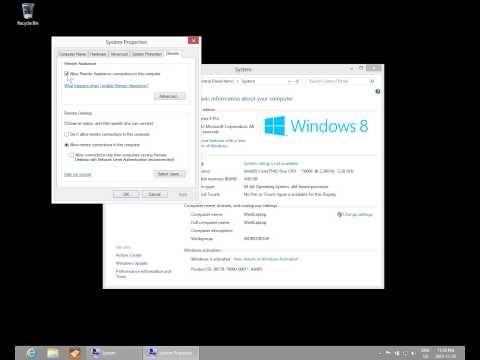The height and width of the screenshot is (360, 480).
Task: Open Windows Update link in See also
Action: [x=132, y=263]
